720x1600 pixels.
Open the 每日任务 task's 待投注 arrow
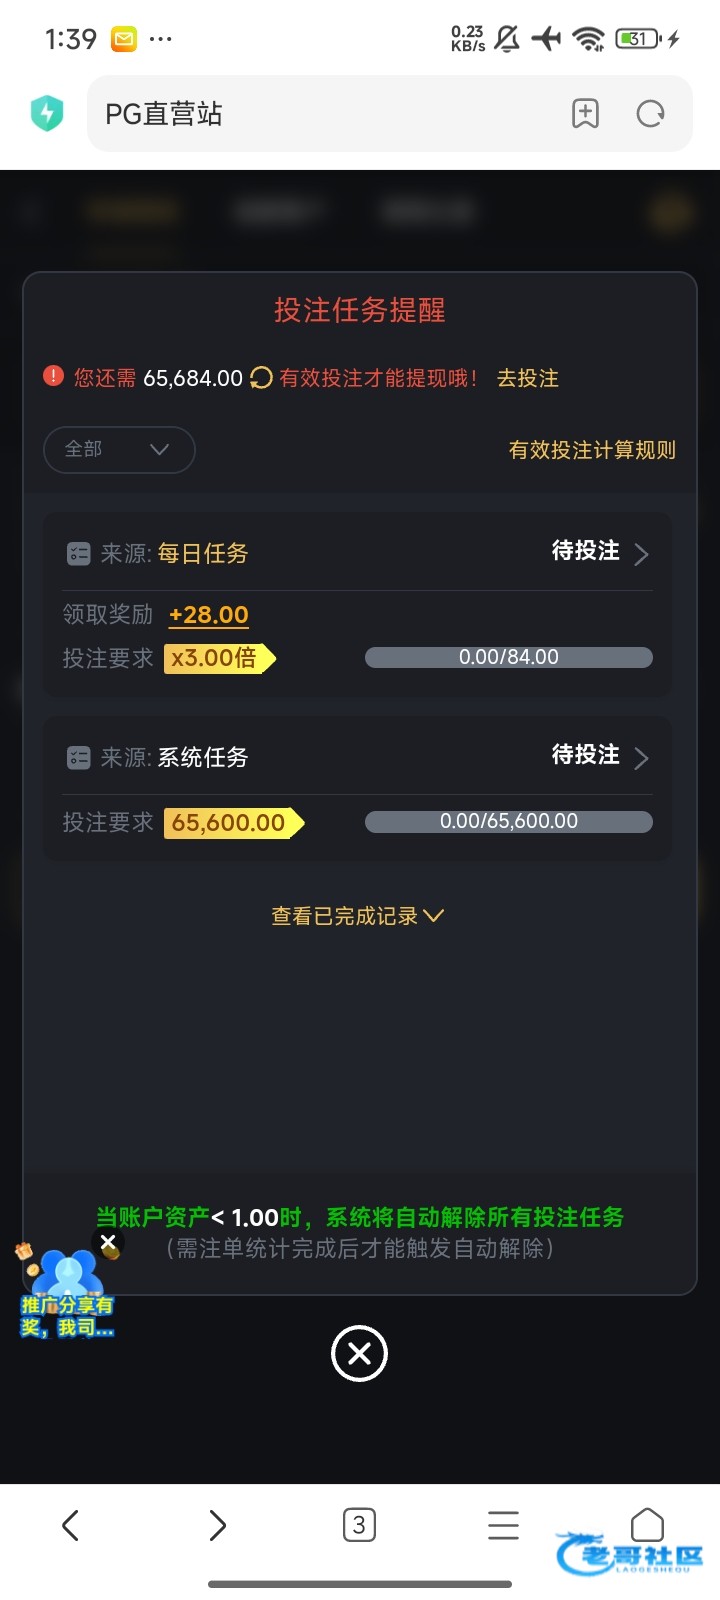641,554
